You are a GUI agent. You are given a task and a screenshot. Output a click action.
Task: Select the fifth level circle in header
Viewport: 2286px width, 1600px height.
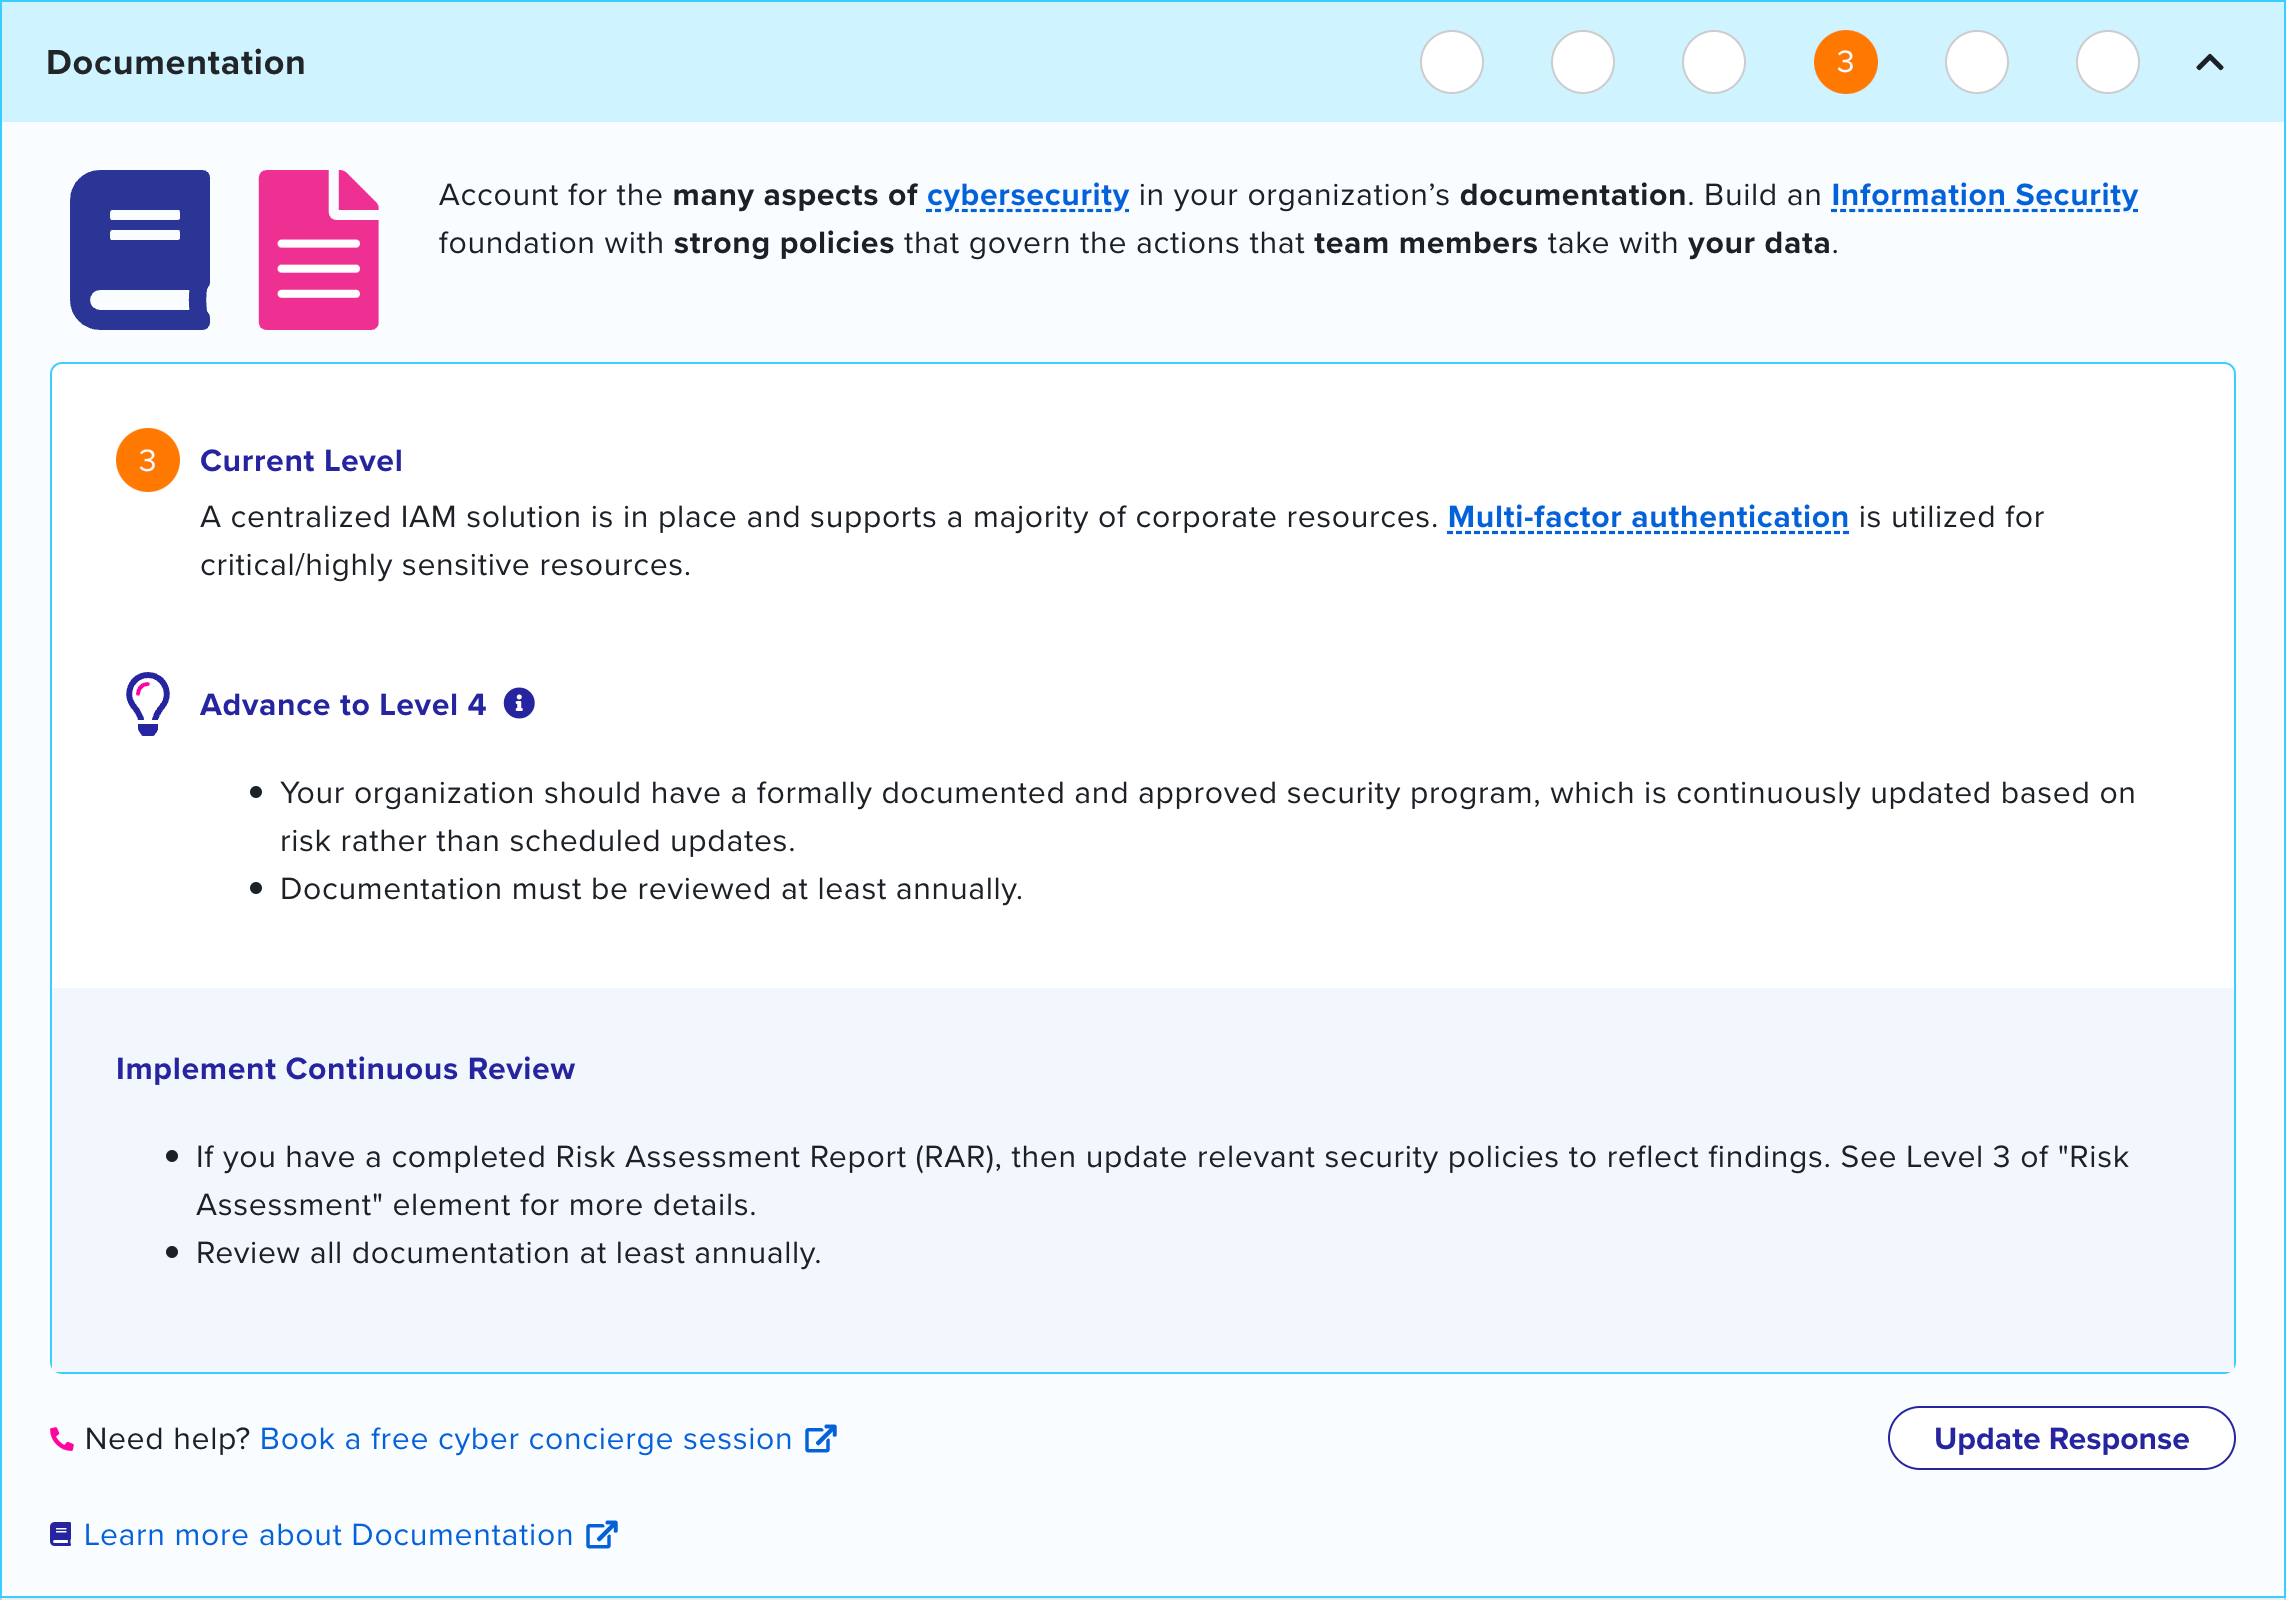[1977, 62]
